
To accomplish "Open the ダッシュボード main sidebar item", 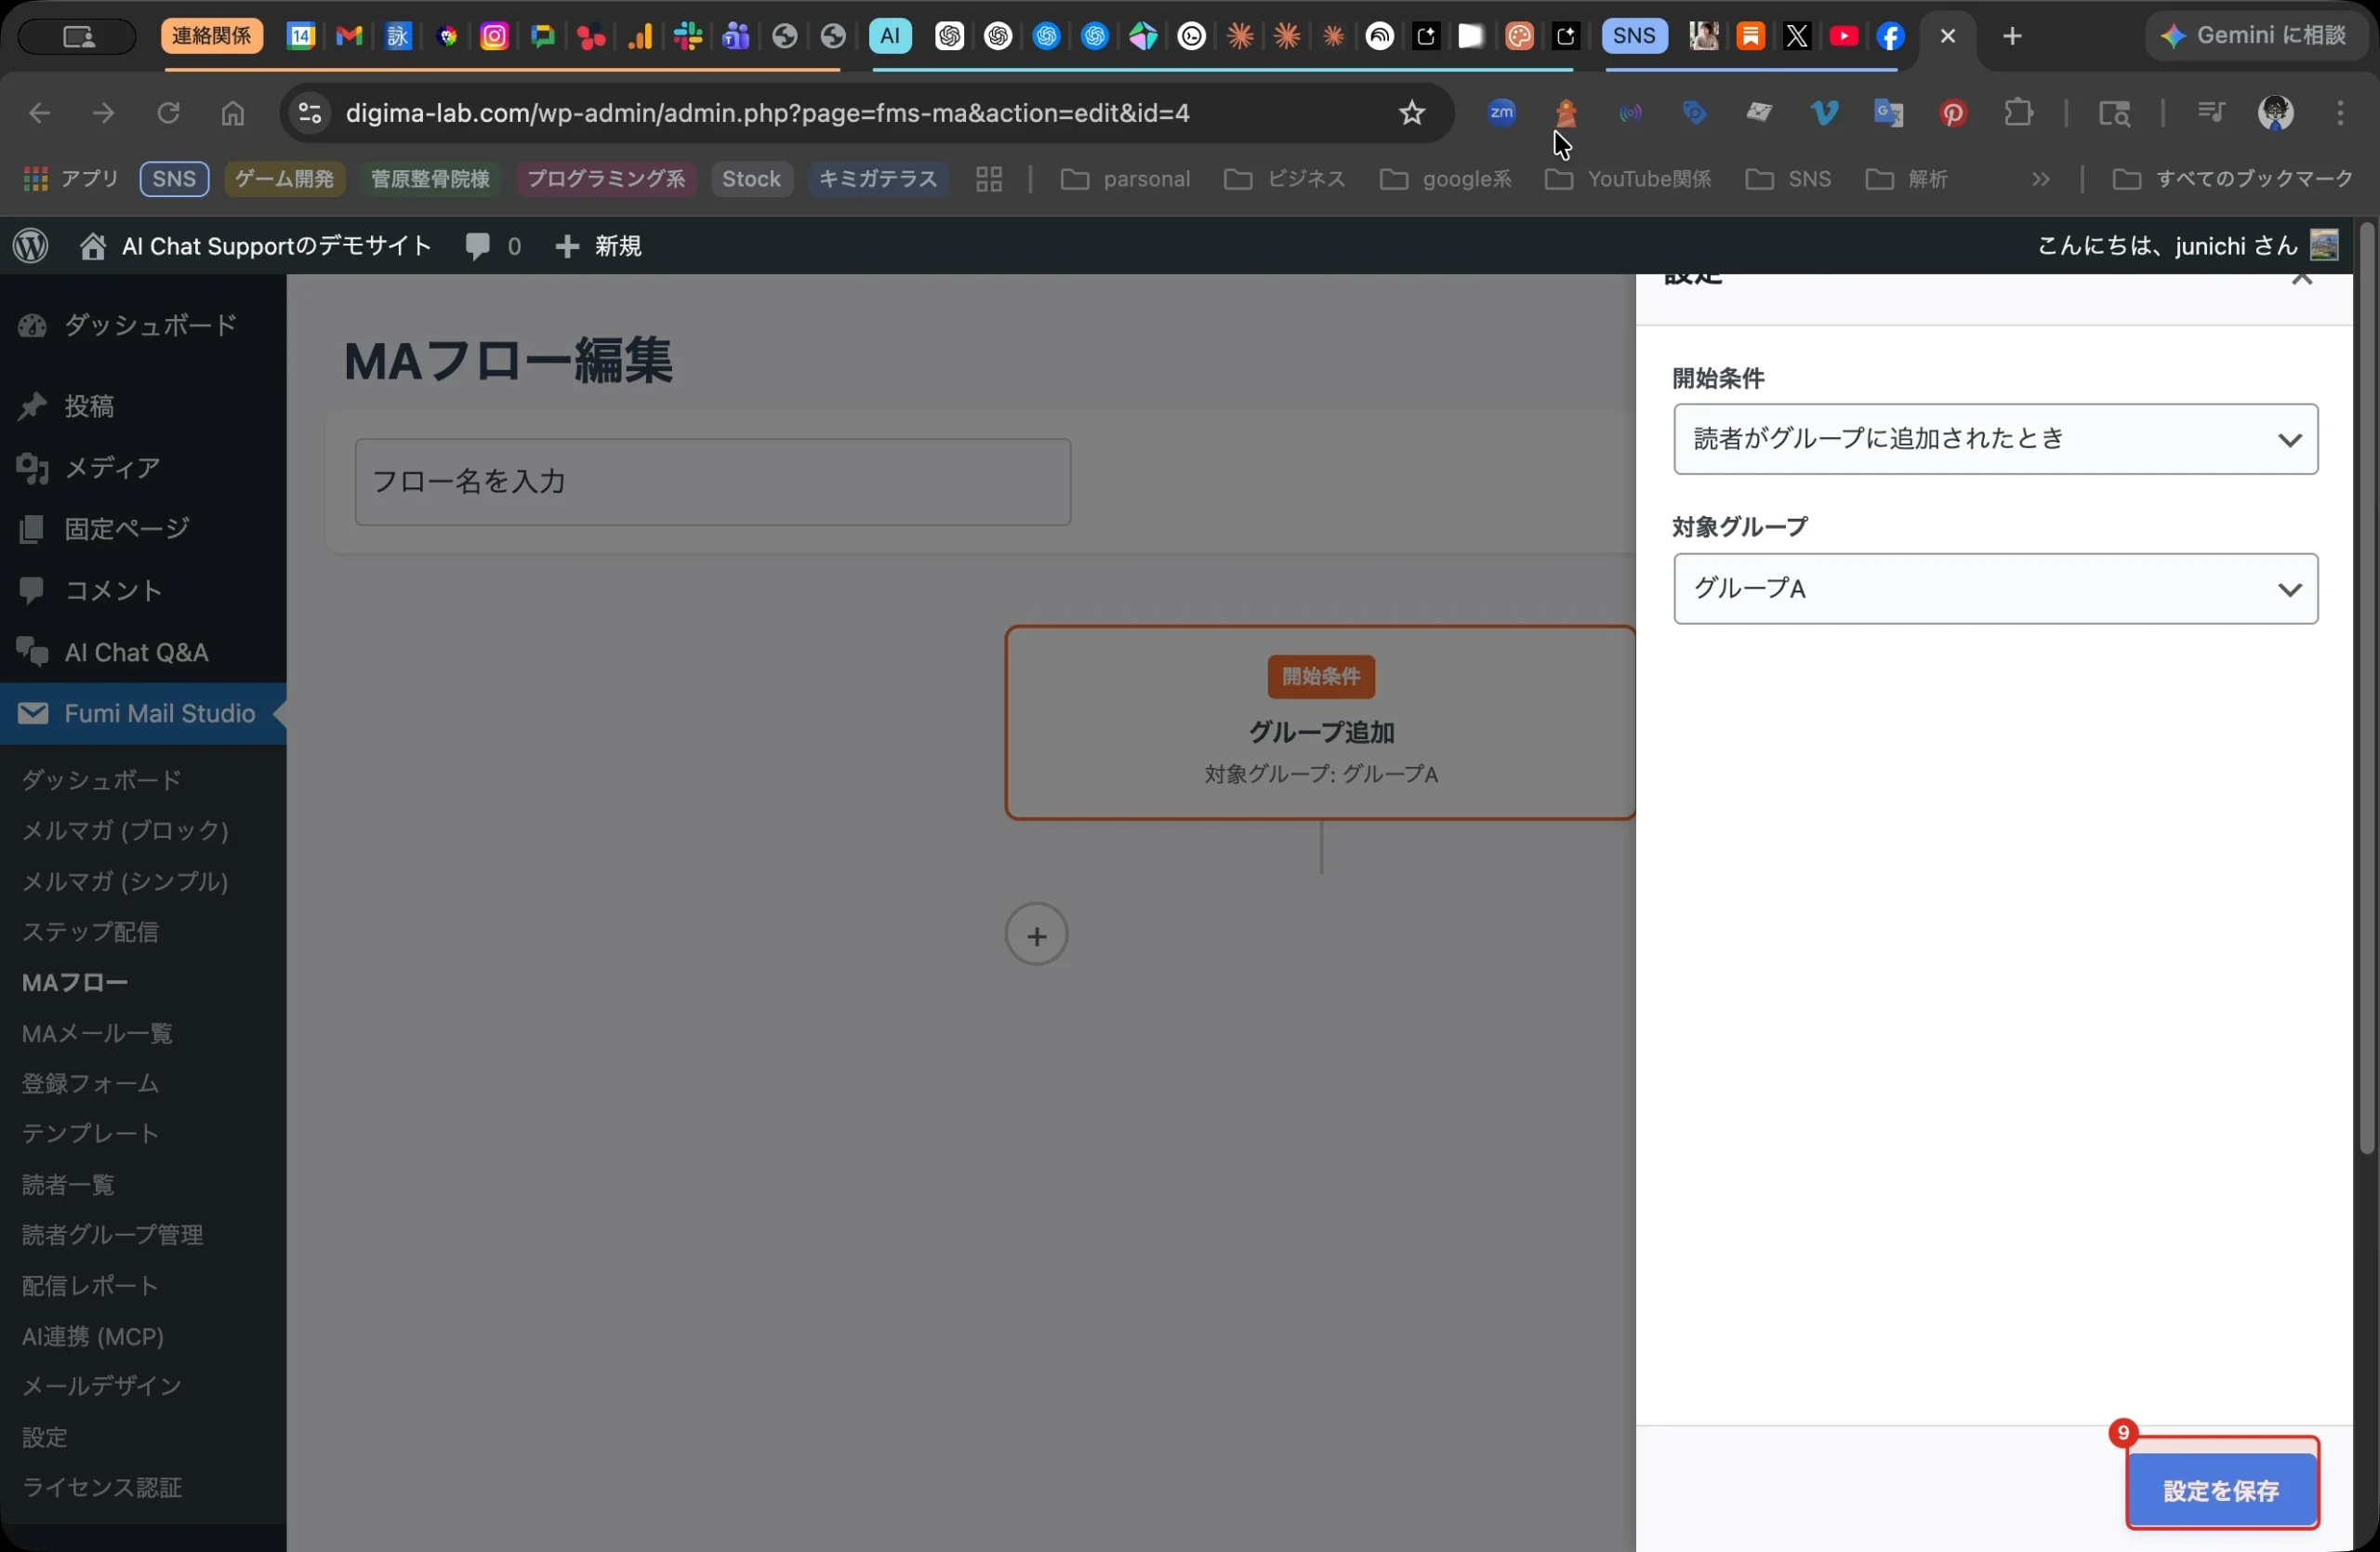I will coord(143,325).
